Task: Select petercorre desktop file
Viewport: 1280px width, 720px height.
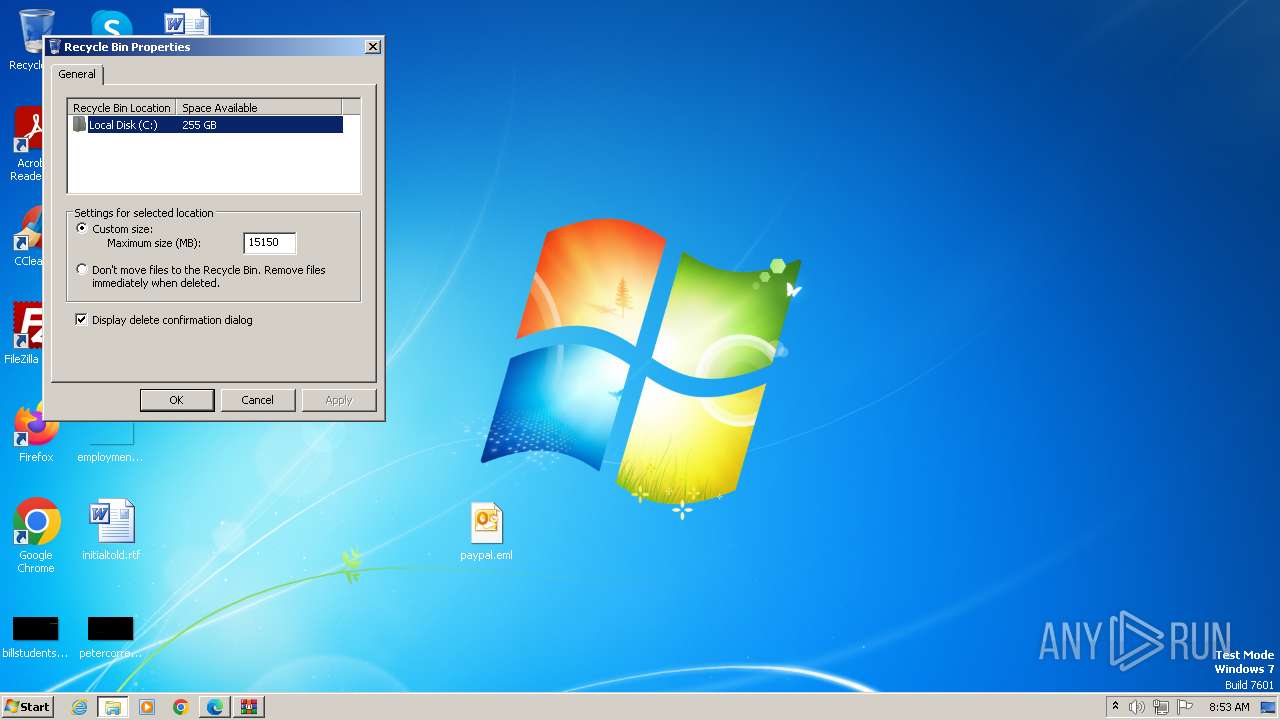Action: 110,637
